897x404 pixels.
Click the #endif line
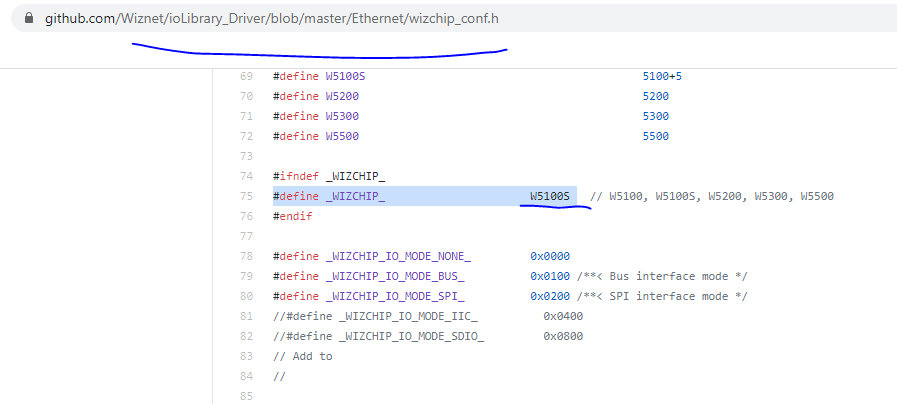[x=292, y=216]
